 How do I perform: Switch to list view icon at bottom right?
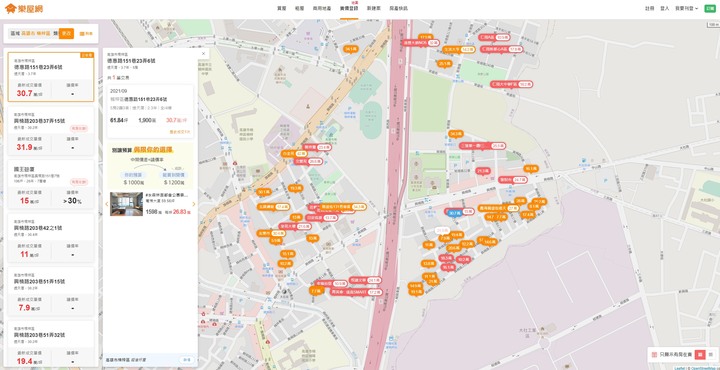click(x=710, y=354)
